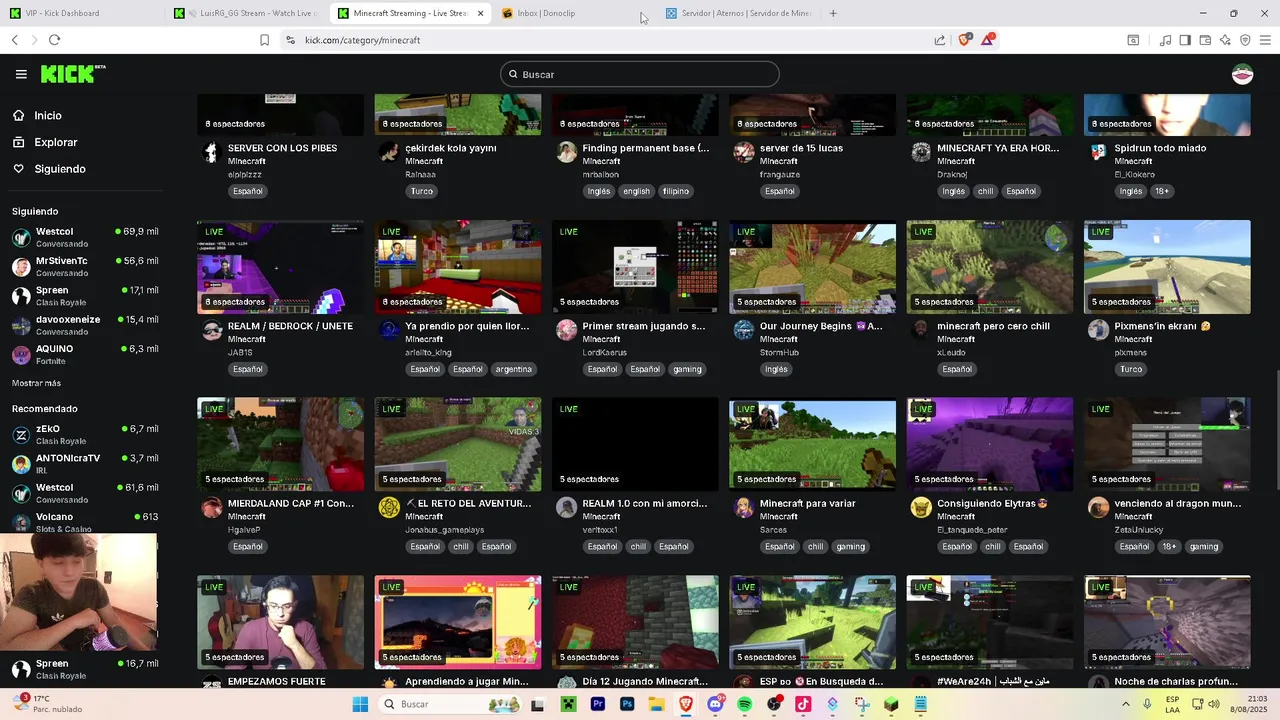1280x720 pixels.
Task: Open the browser main menu
Action: tap(1265, 40)
